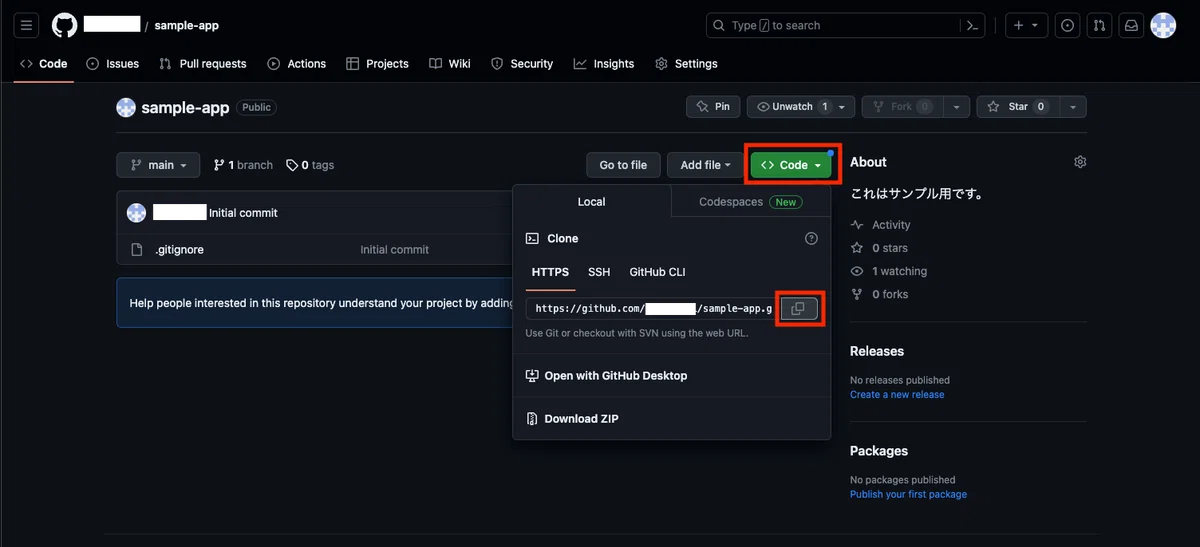Screen dimensions: 1200x547
Task: Open the command palette icon in search bar
Action: (x=970, y=25)
